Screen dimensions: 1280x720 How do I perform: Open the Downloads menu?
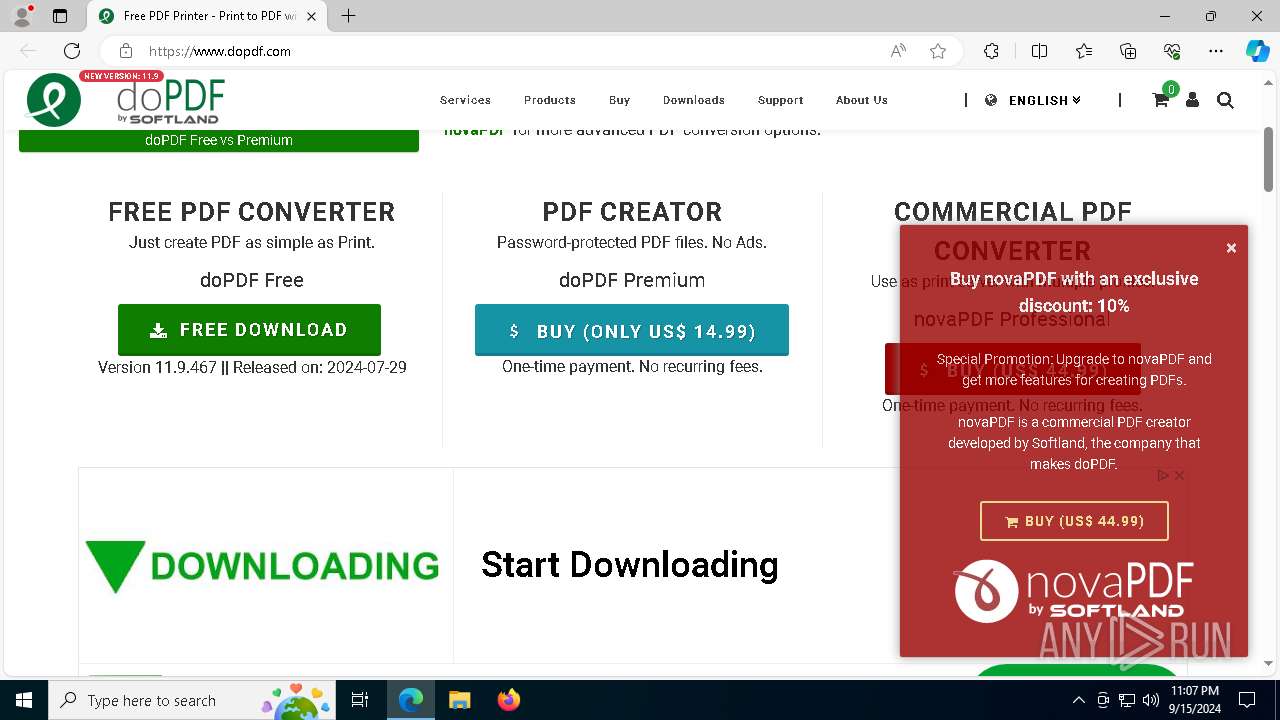(693, 100)
